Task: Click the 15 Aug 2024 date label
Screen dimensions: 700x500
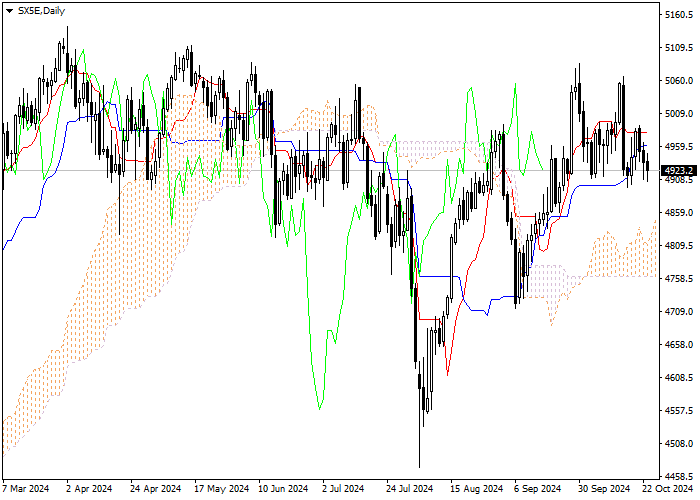Action: [x=476, y=489]
